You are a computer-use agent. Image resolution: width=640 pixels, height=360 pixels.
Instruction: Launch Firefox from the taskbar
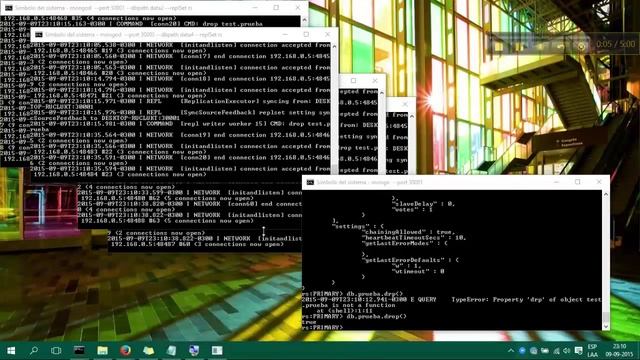click(x=125, y=350)
